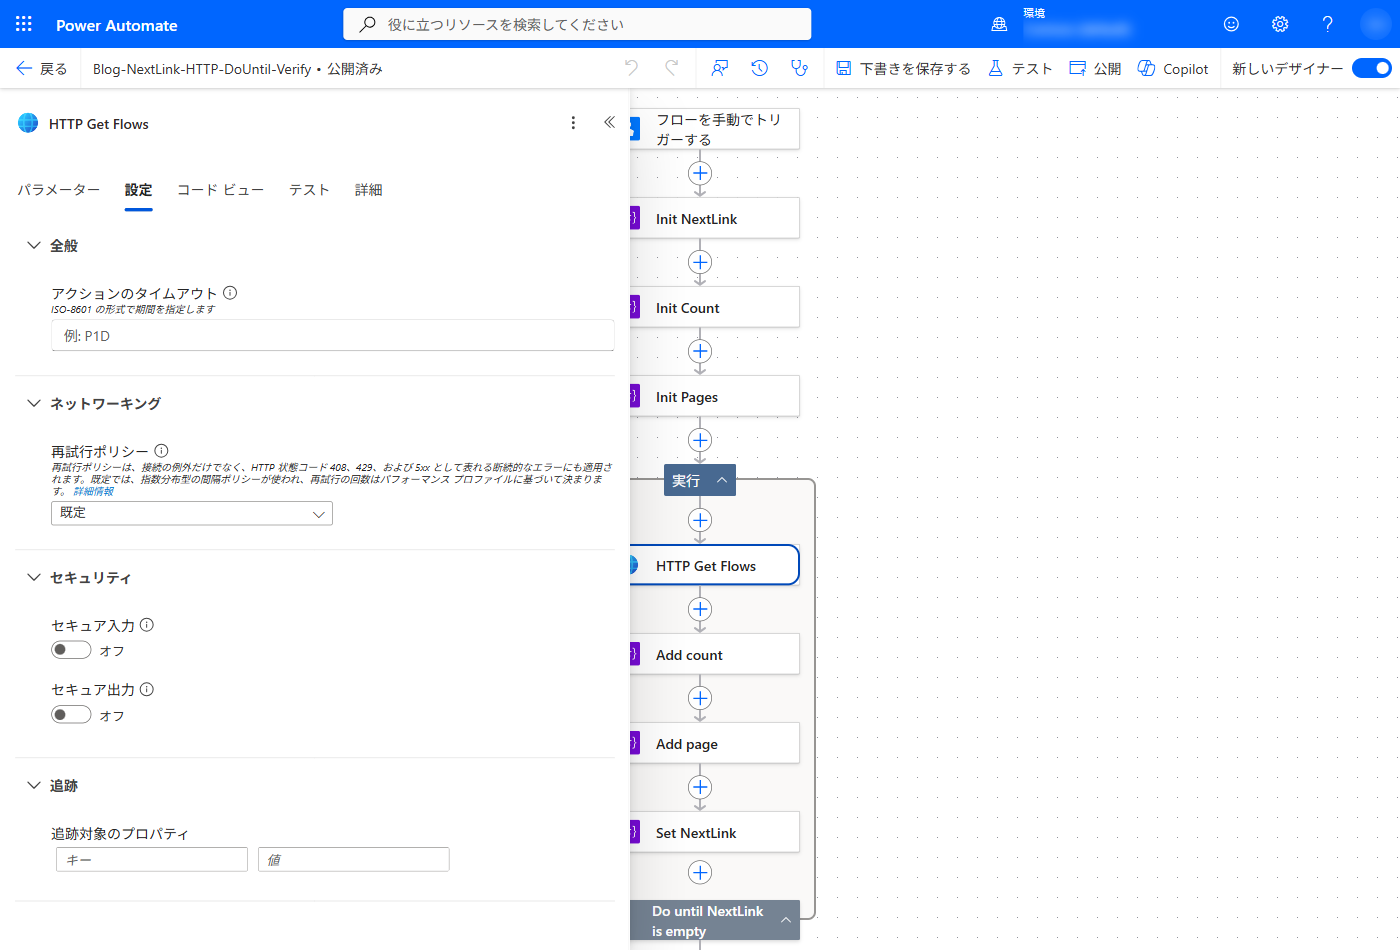Collapse the セキュリティ section
Screen dimensions: 1400x950
coord(34,577)
